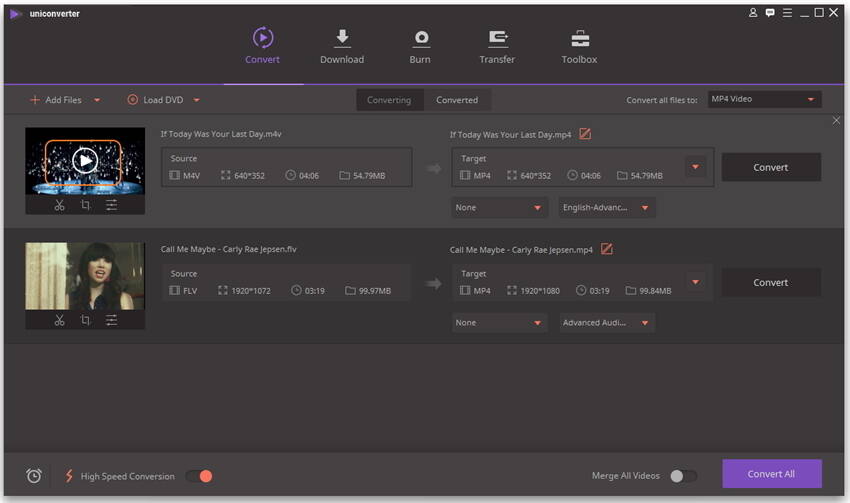The width and height of the screenshot is (850, 503).
Task: Click source format M4V label
Action: coord(185,176)
